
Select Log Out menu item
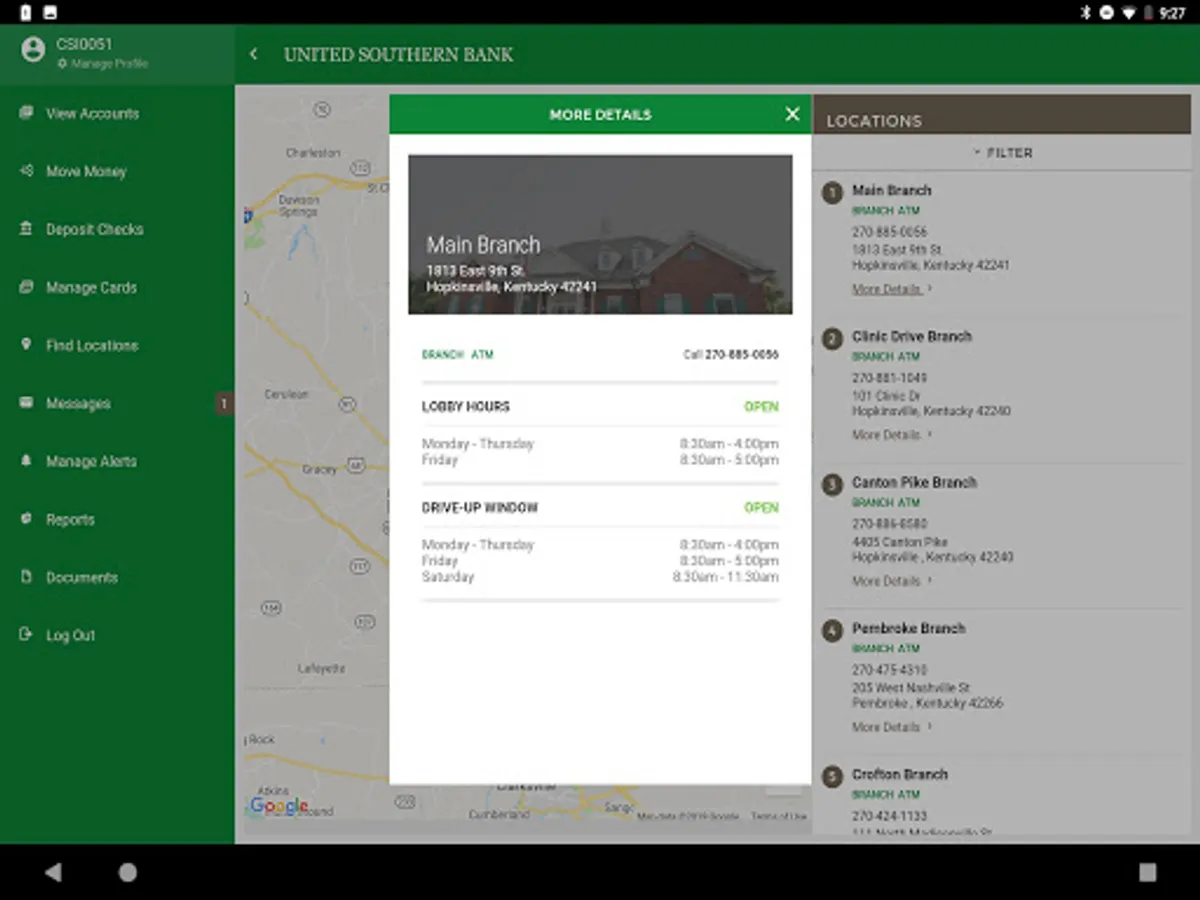(70, 636)
